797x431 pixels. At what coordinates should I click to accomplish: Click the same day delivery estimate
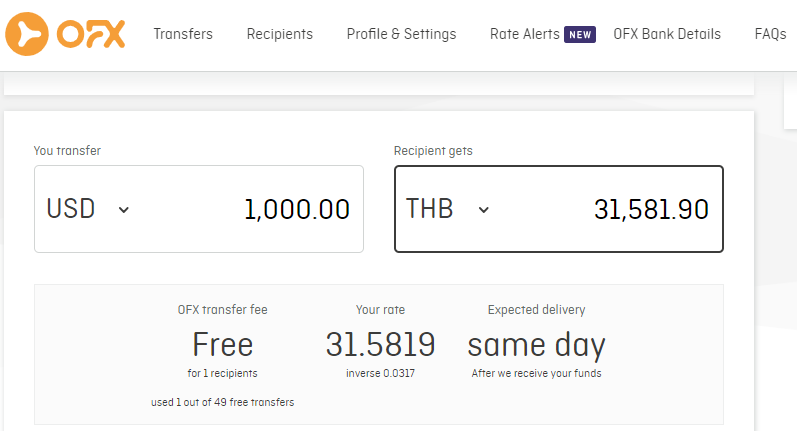(536, 345)
